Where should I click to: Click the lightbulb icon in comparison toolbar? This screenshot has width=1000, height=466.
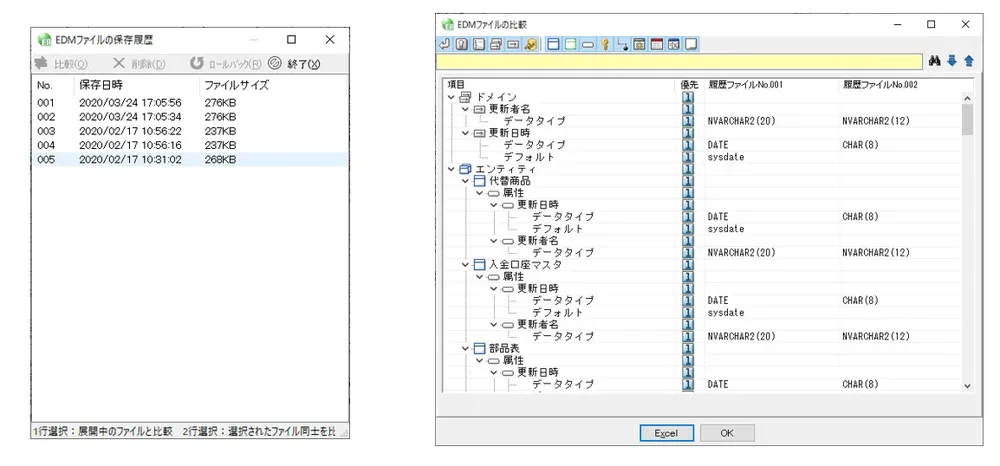coord(462,44)
